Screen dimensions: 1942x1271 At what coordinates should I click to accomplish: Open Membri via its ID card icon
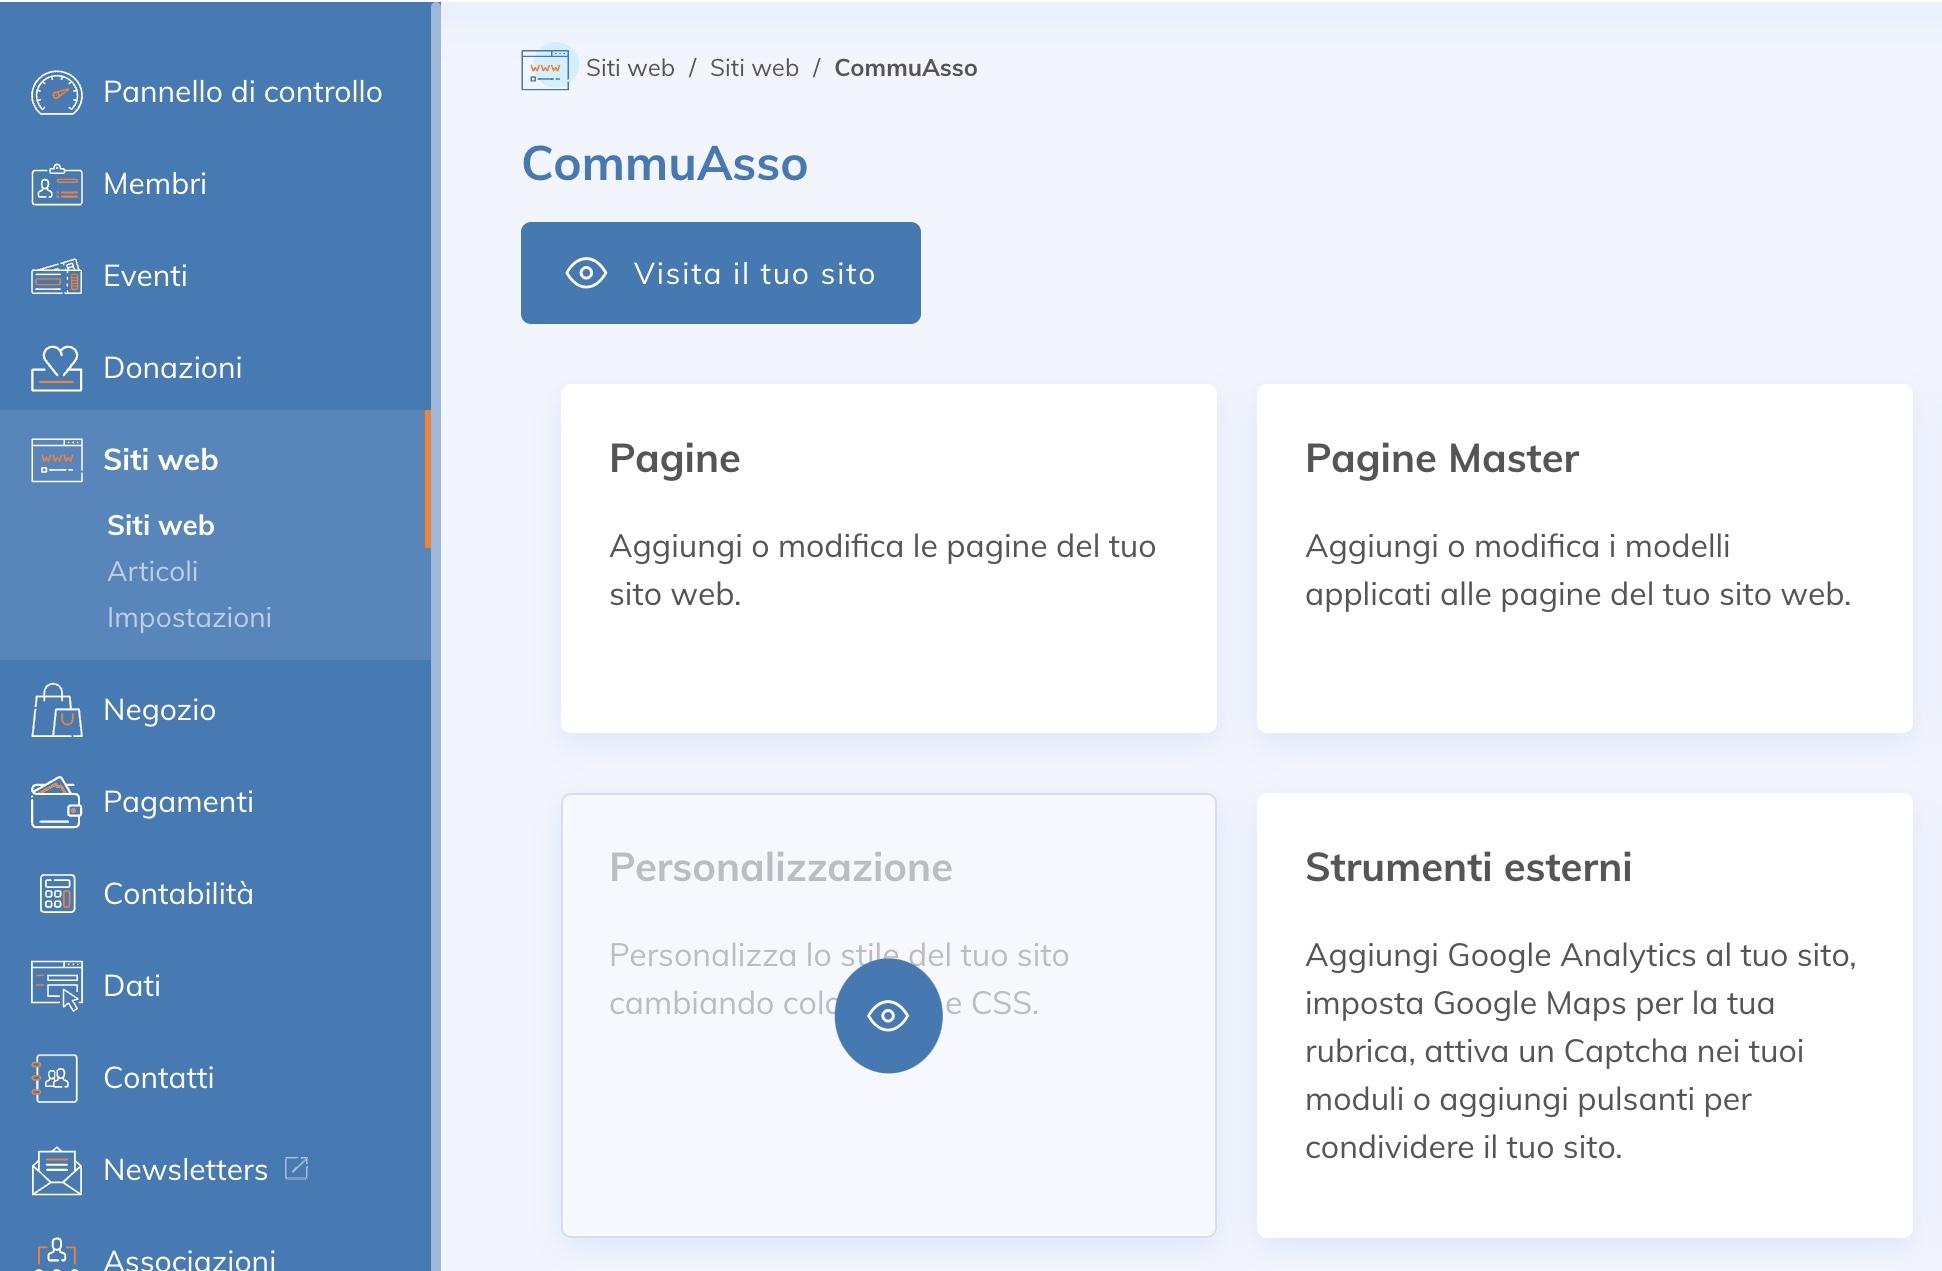pyautogui.click(x=57, y=185)
